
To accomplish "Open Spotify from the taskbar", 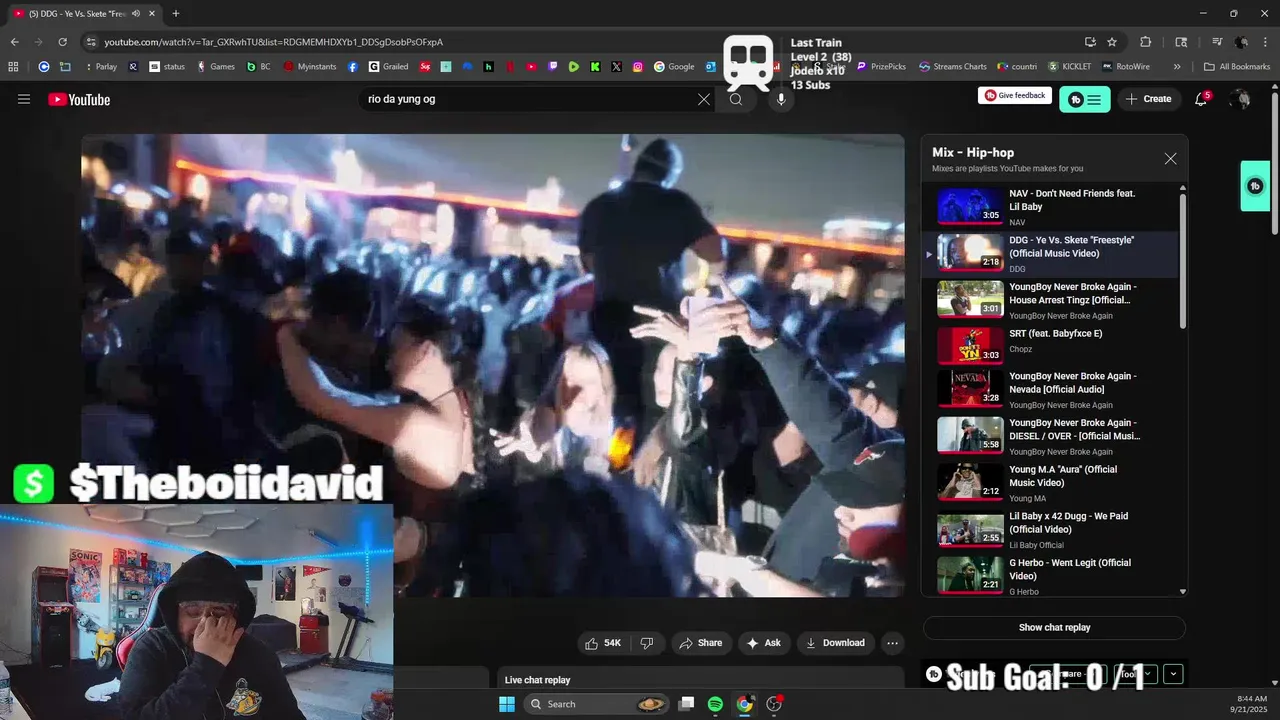I will pyautogui.click(x=715, y=704).
